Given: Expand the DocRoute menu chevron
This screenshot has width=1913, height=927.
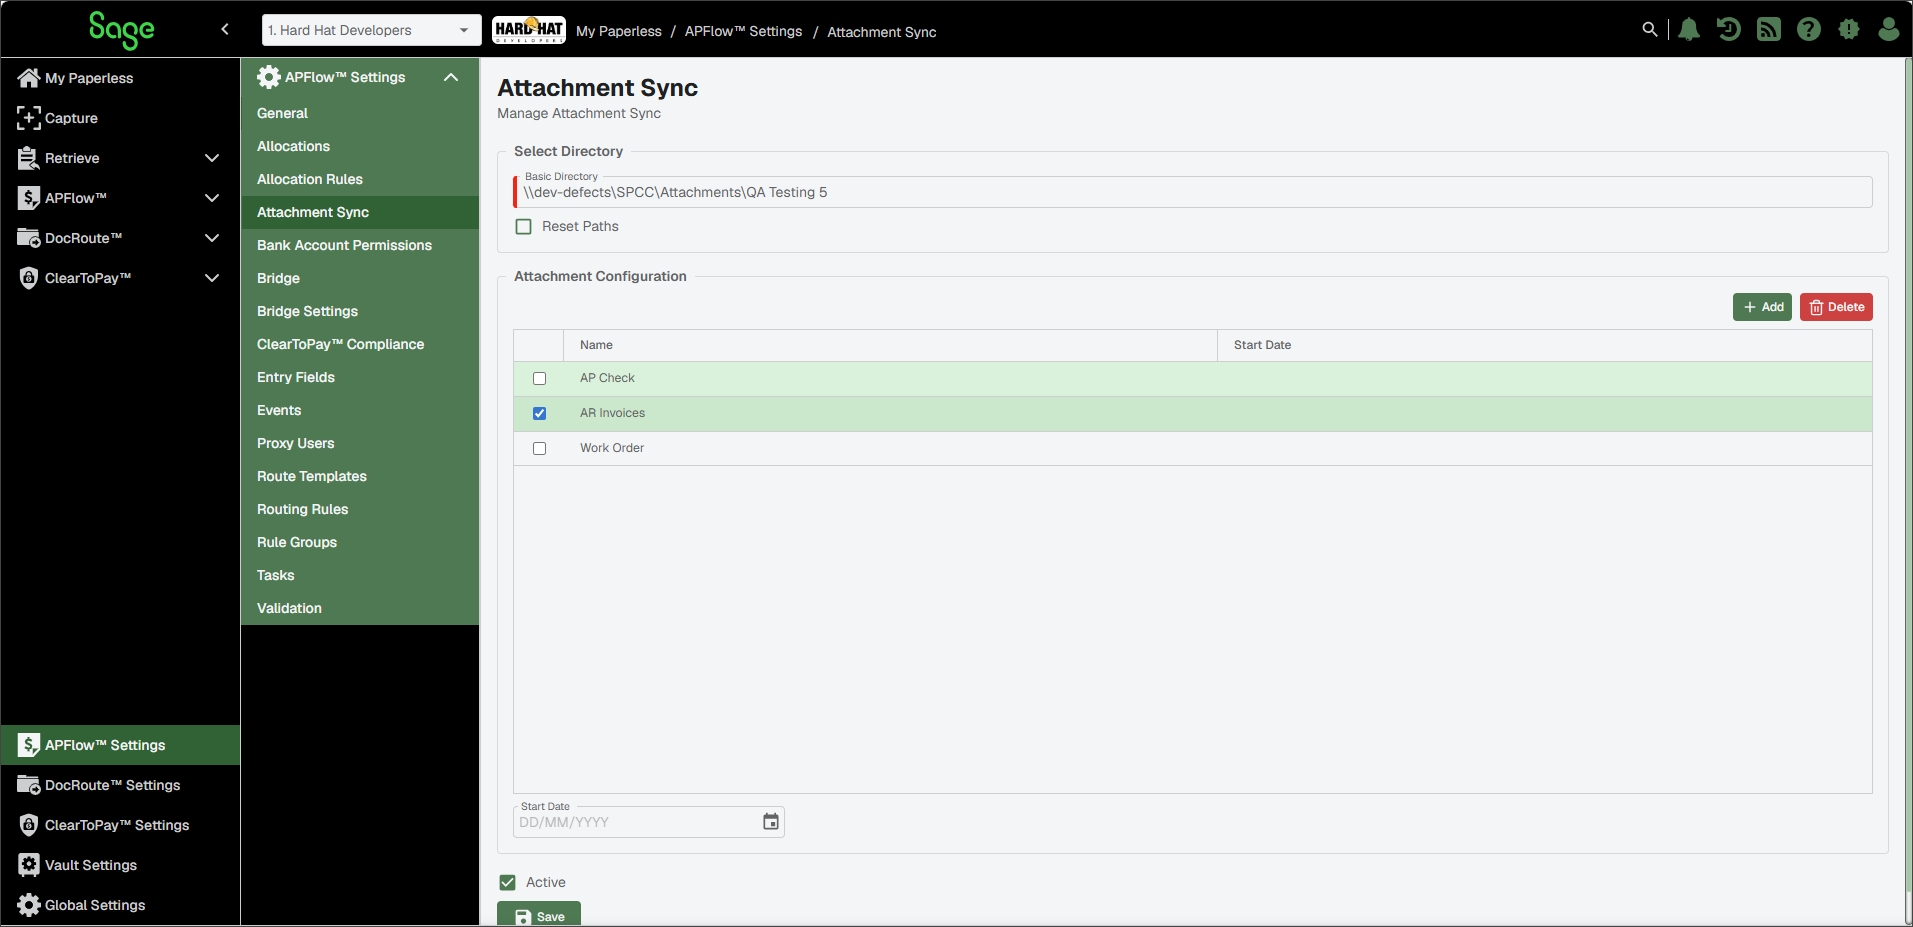Looking at the screenshot, I should click(x=212, y=238).
